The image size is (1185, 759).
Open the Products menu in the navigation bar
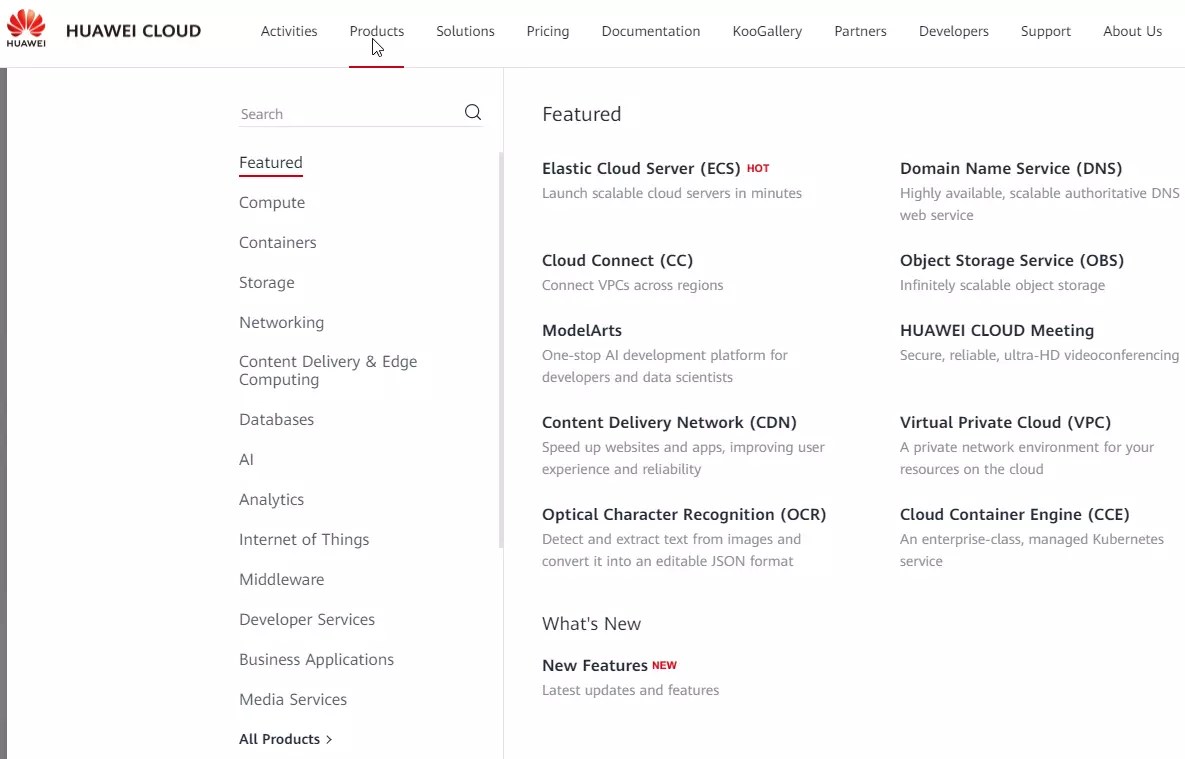pyautogui.click(x=376, y=31)
